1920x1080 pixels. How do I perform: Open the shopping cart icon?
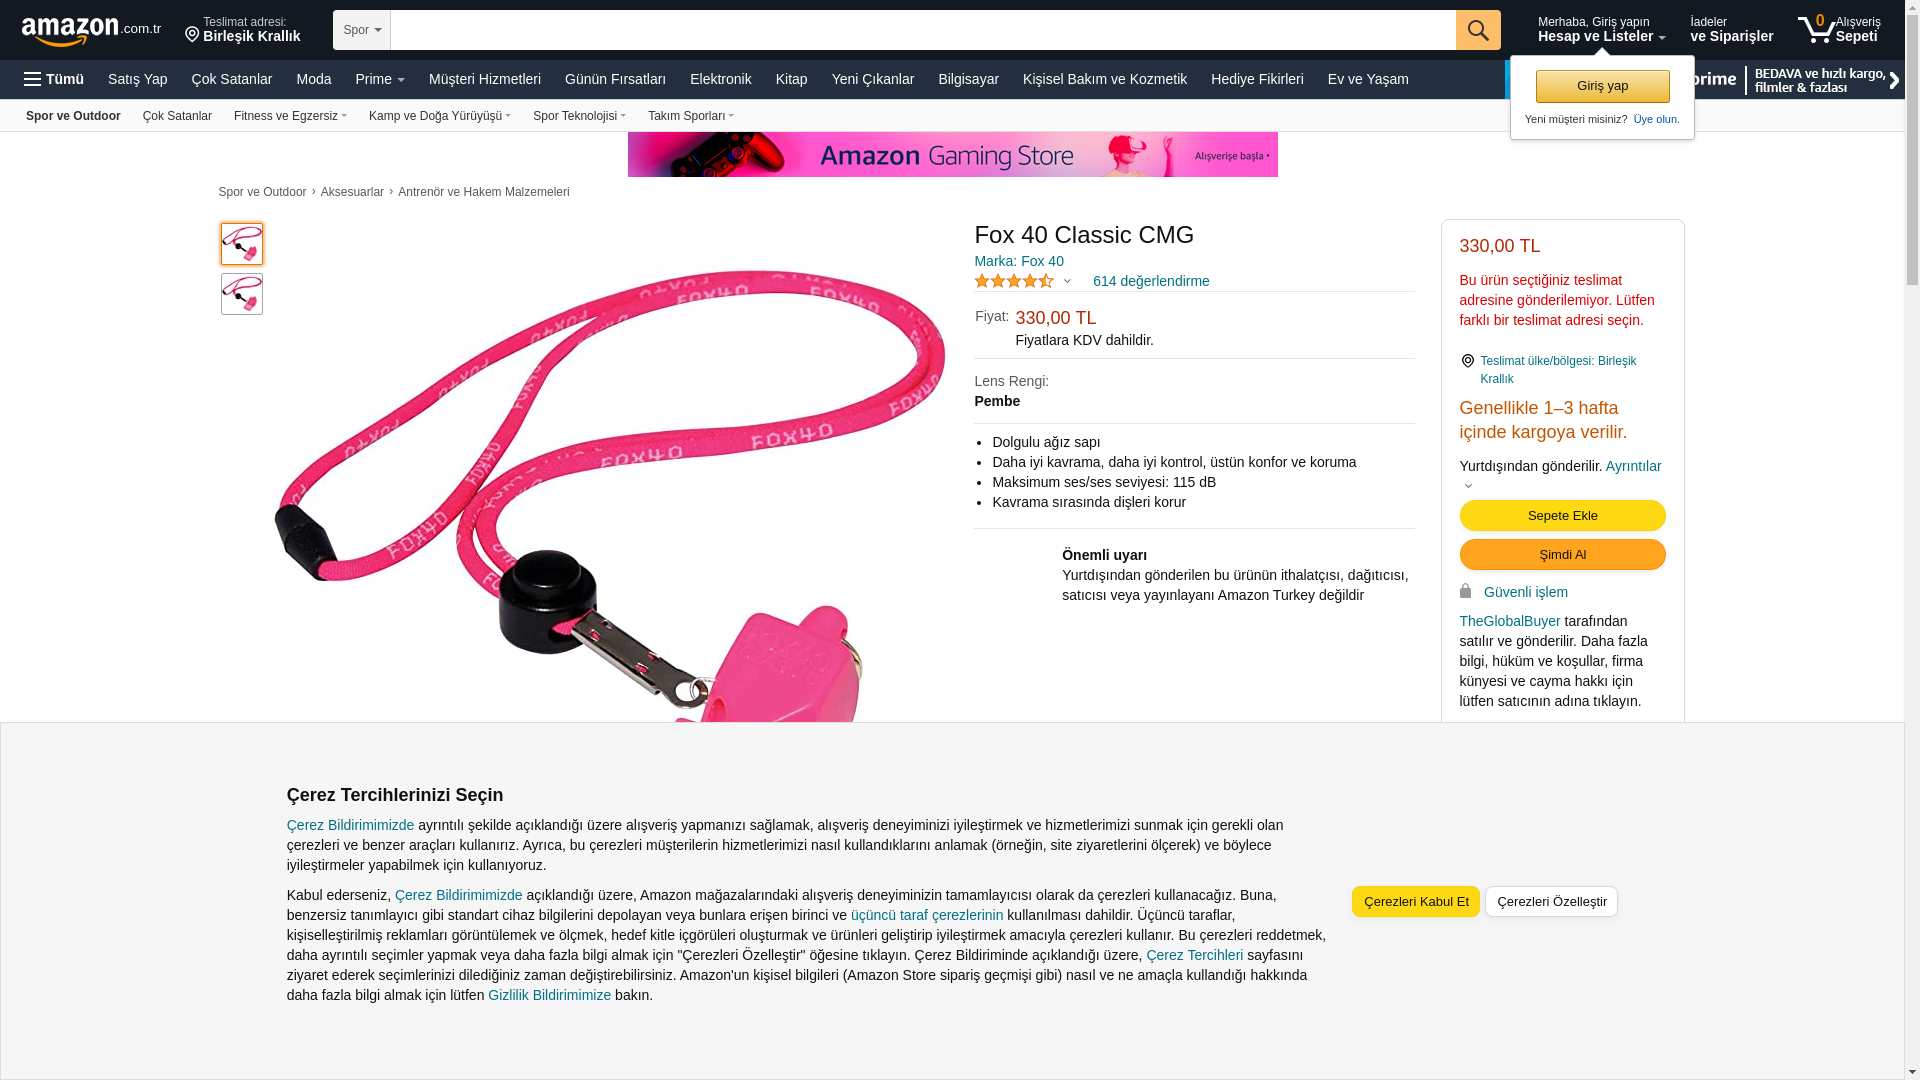click(1816, 29)
